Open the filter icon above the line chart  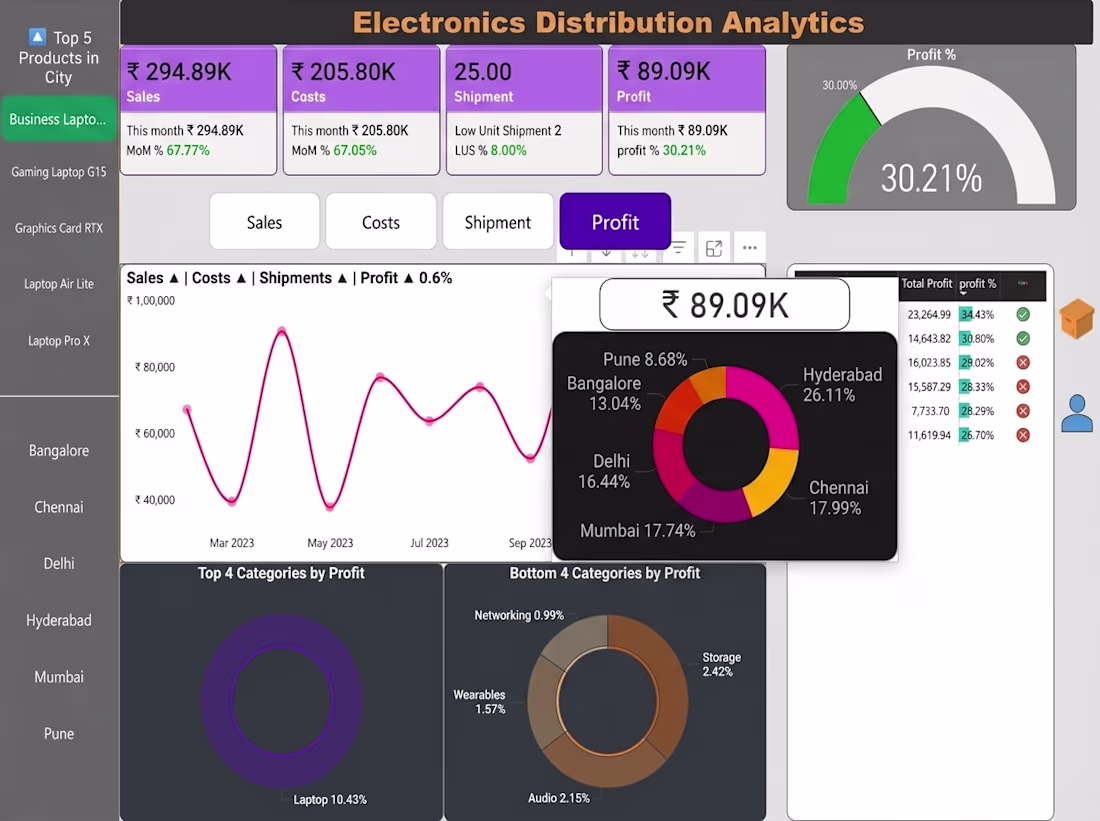678,248
